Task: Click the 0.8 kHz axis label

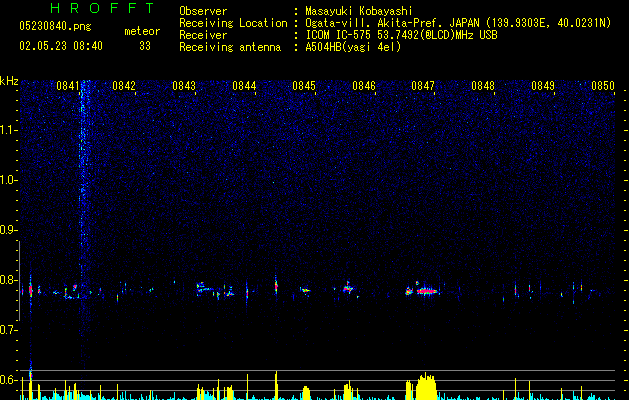Action: [x=9, y=280]
